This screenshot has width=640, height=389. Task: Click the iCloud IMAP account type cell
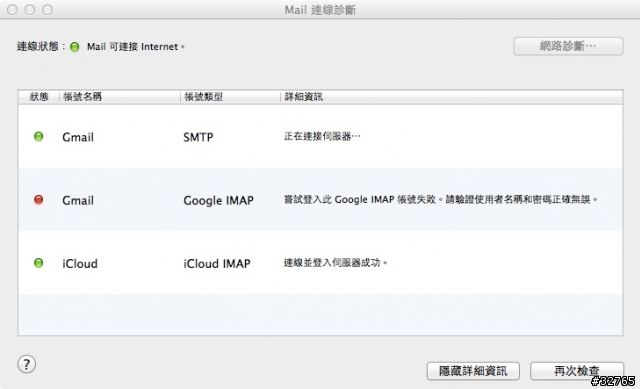(x=217, y=263)
